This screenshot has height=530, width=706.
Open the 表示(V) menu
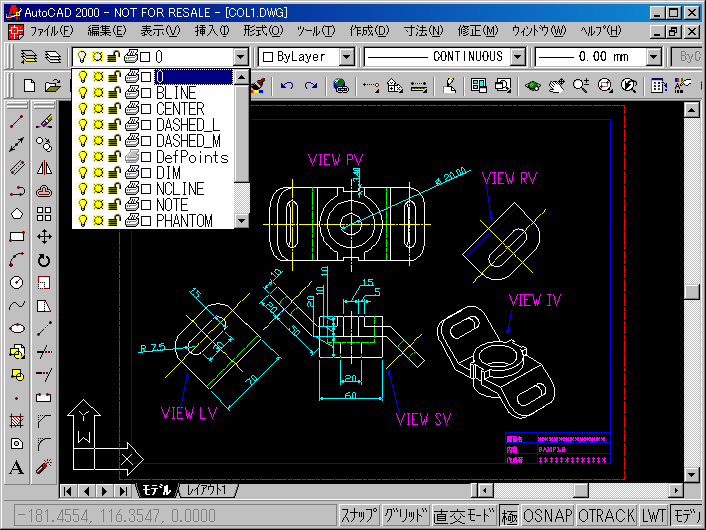(x=160, y=31)
